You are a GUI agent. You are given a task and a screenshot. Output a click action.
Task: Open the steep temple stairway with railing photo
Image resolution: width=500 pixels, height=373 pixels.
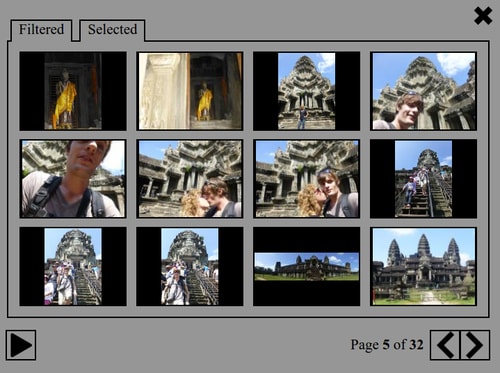(423, 179)
